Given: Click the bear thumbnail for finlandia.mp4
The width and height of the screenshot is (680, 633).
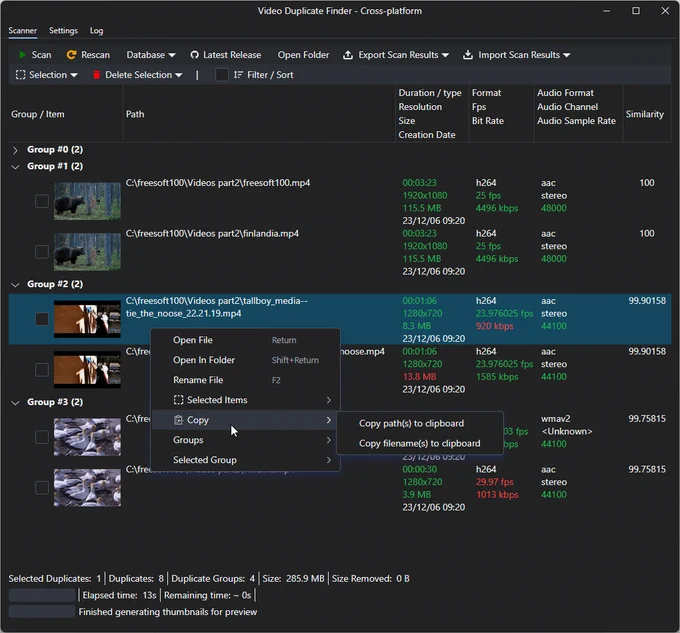Looking at the screenshot, I should (87, 252).
